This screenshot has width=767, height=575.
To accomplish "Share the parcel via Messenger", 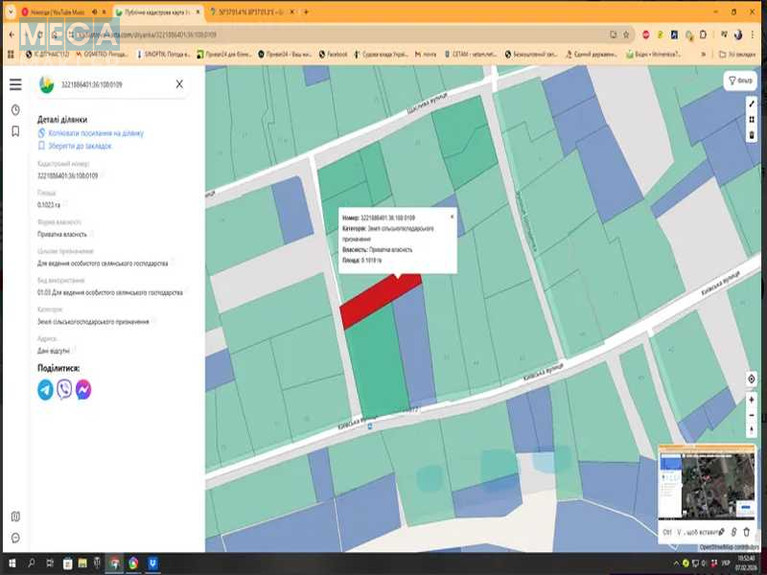I will pos(84,390).
